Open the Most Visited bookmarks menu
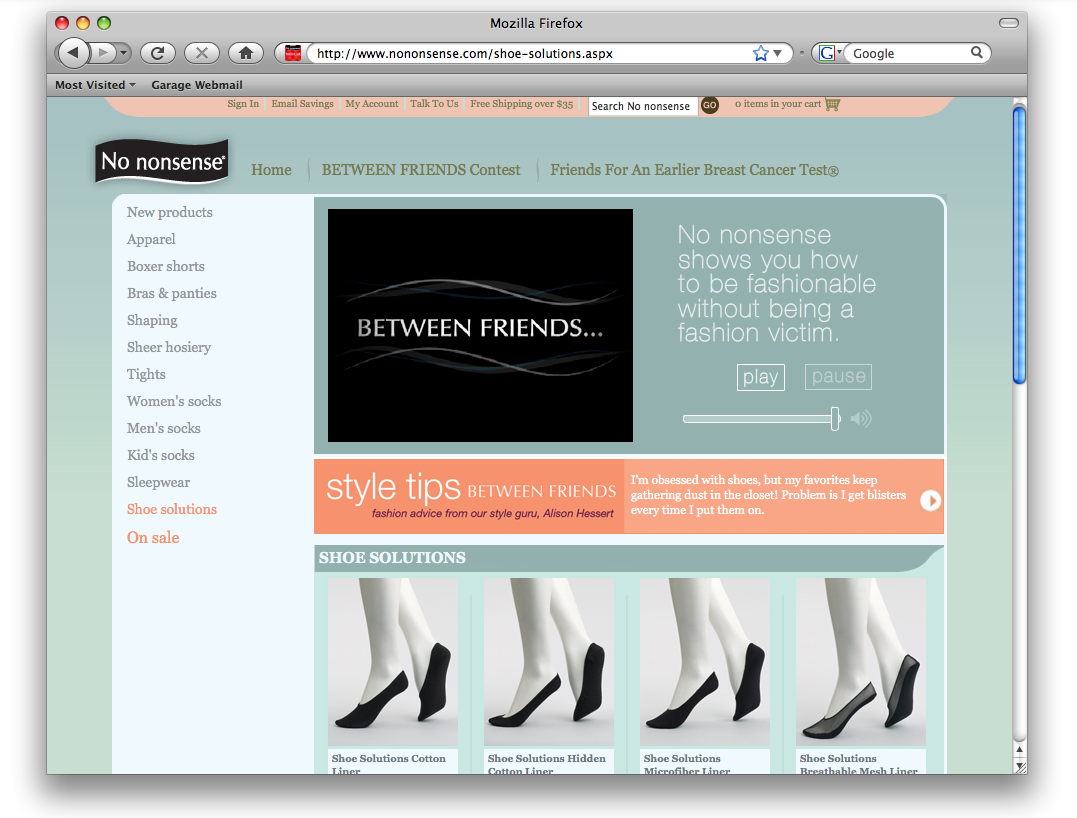1077x818 pixels. pos(95,85)
